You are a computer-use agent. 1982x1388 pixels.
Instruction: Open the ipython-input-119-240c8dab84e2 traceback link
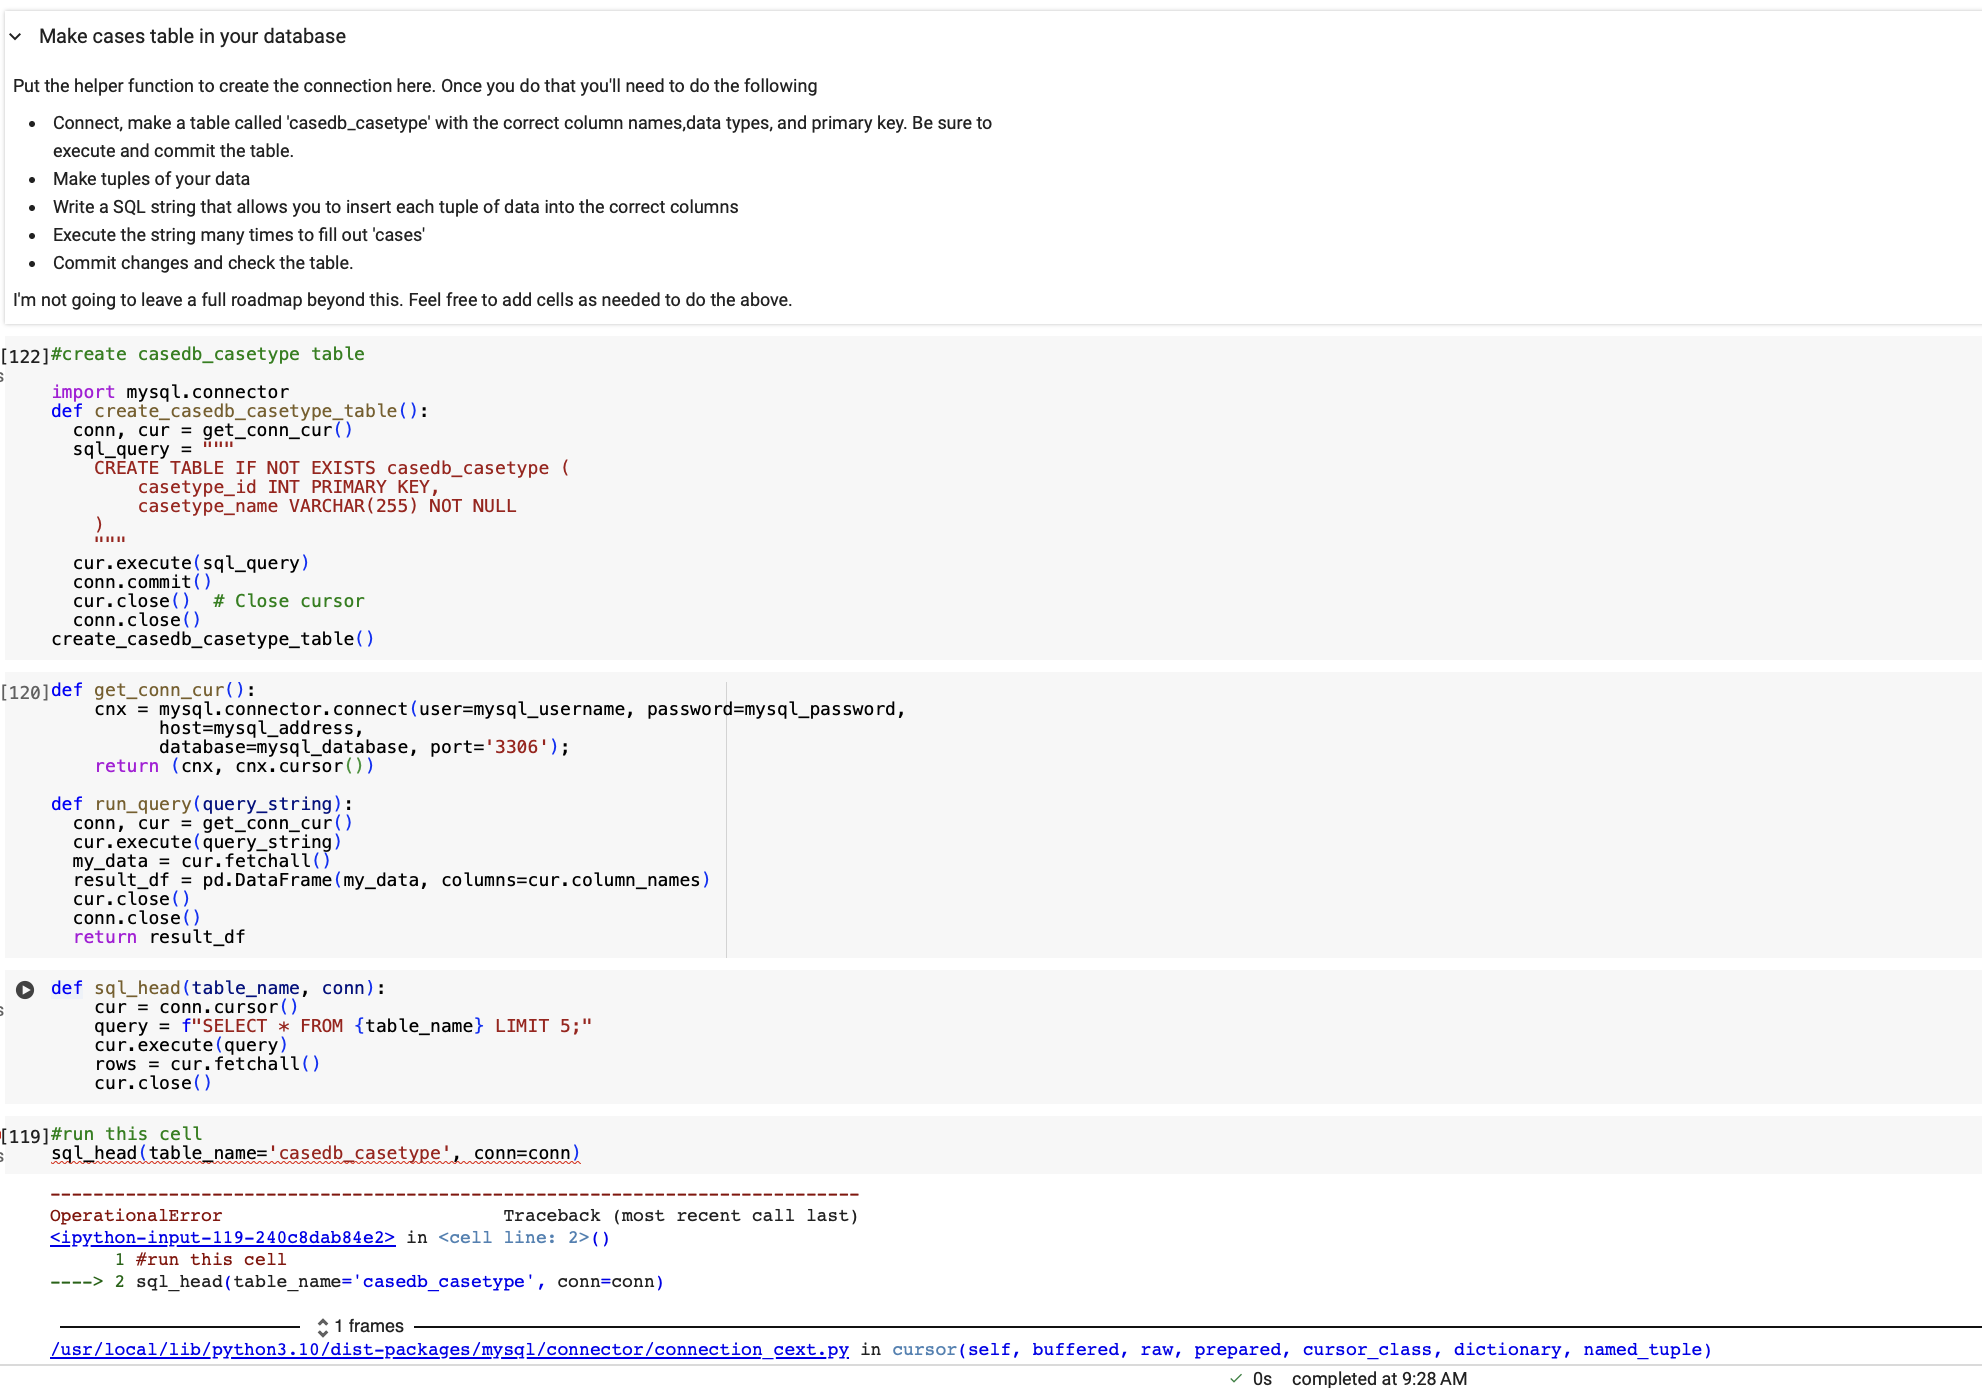222,1237
